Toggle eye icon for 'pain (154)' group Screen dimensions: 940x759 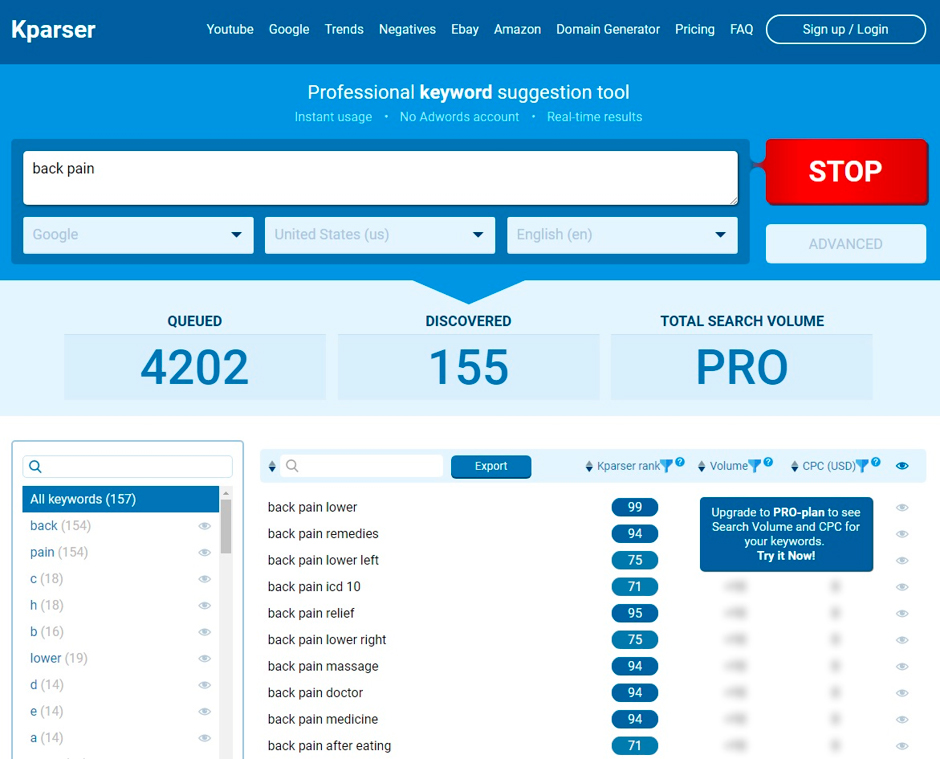click(204, 552)
